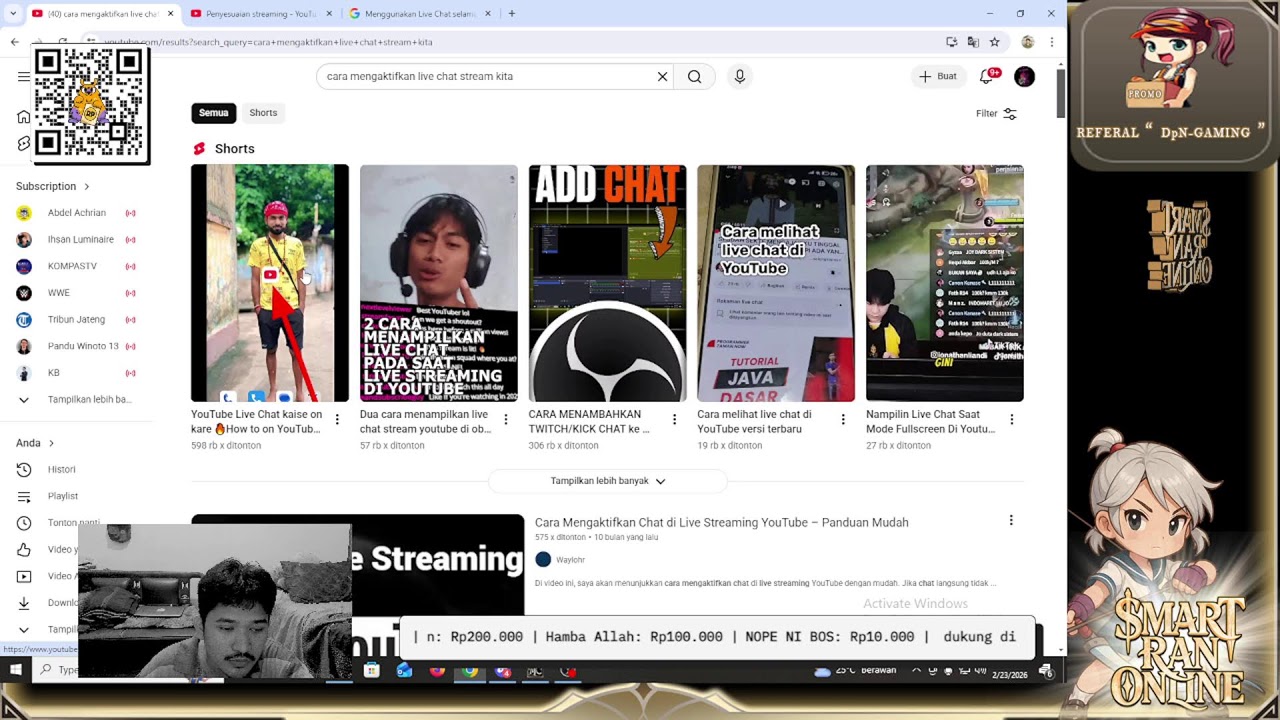Open 'Cara Mengaktifkan Chat di Live Streaming YouTube' video title
The height and width of the screenshot is (720, 1280).
point(722,523)
